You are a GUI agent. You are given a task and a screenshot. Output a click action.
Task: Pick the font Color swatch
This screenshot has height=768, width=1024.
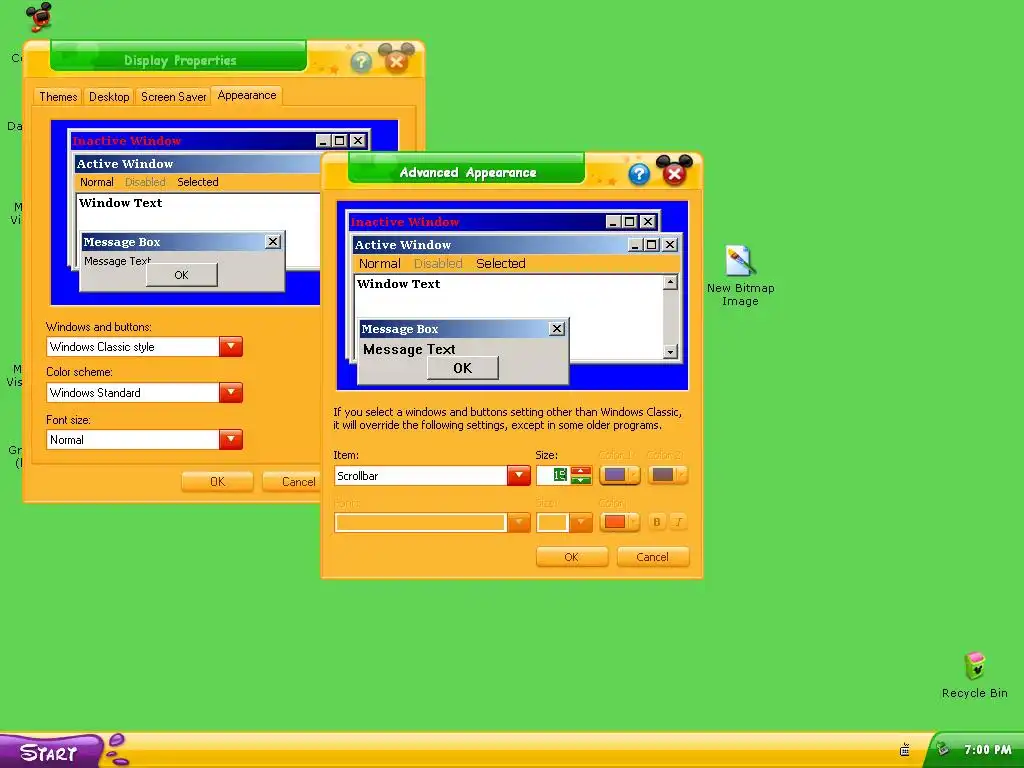click(619, 522)
